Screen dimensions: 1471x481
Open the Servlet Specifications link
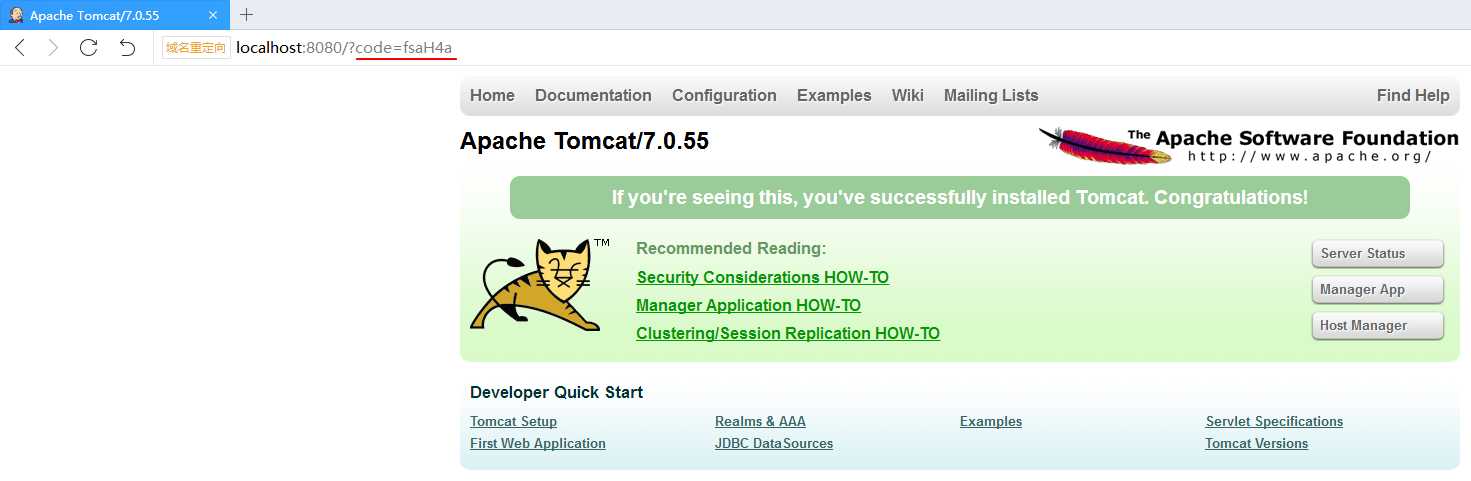tap(1274, 421)
